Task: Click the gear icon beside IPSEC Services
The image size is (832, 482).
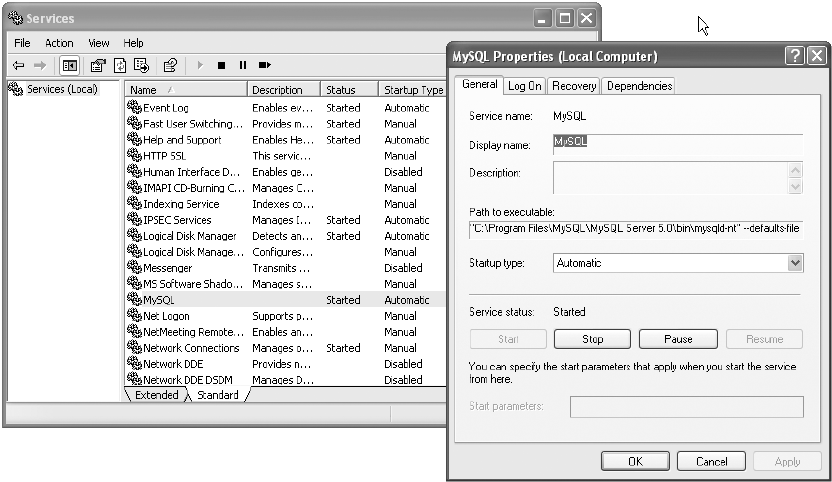Action: pyautogui.click(x=134, y=219)
